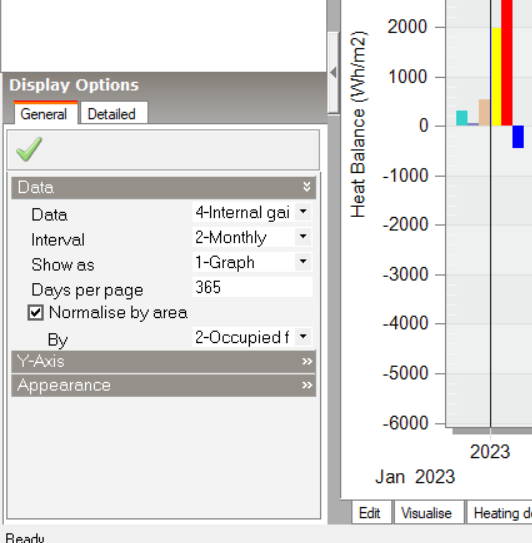
Task: Collapse panel using the left-pointing splitter arrow
Action: [333, 73]
